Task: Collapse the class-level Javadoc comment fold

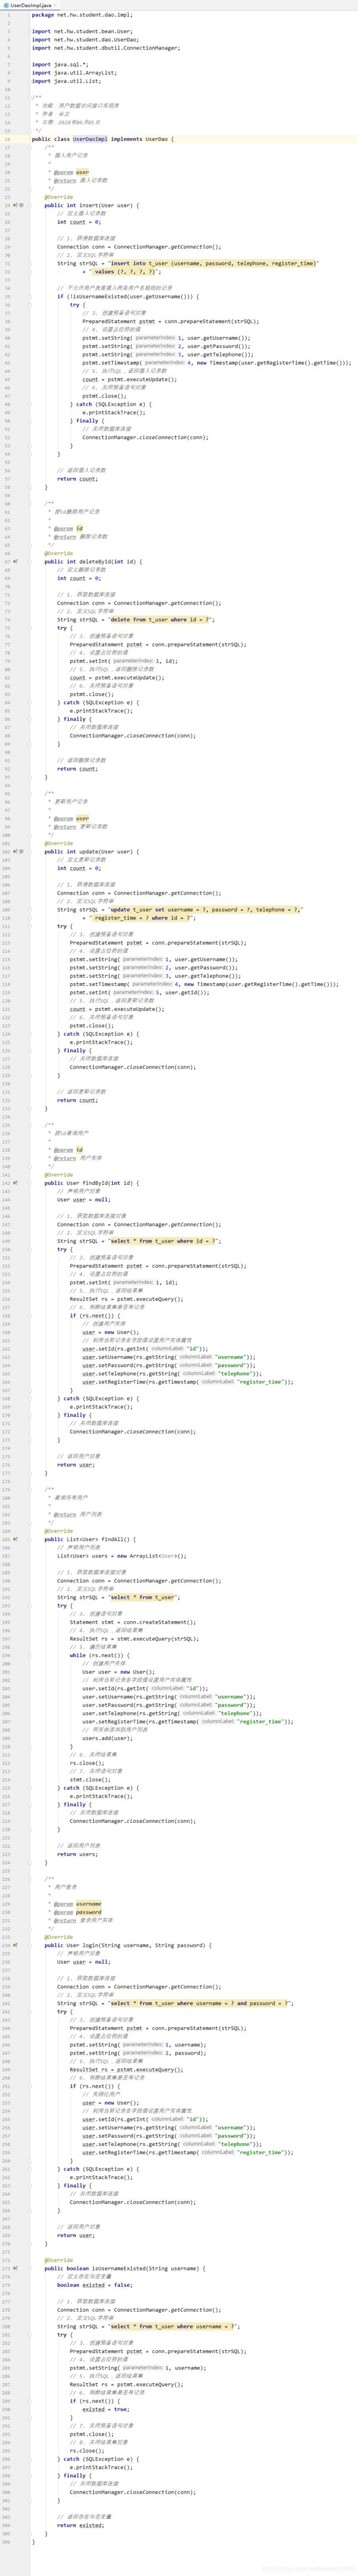Action: [x=29, y=98]
